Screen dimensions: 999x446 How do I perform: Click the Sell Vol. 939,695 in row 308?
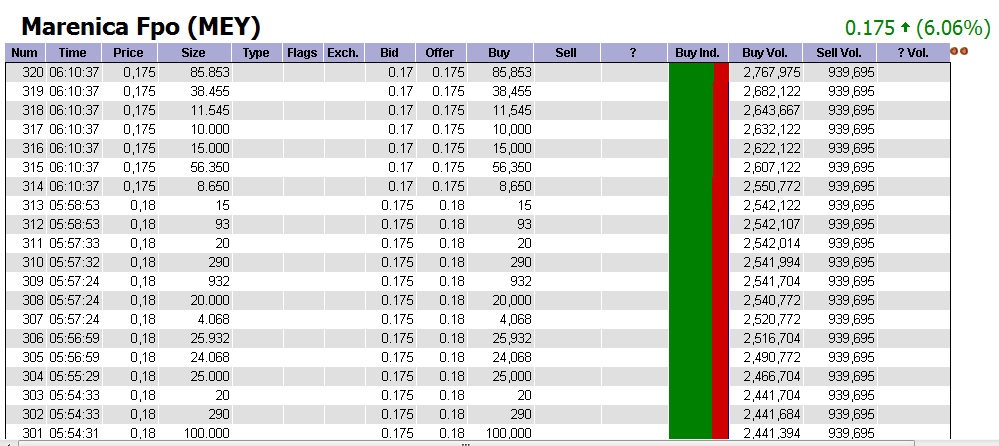(x=851, y=300)
